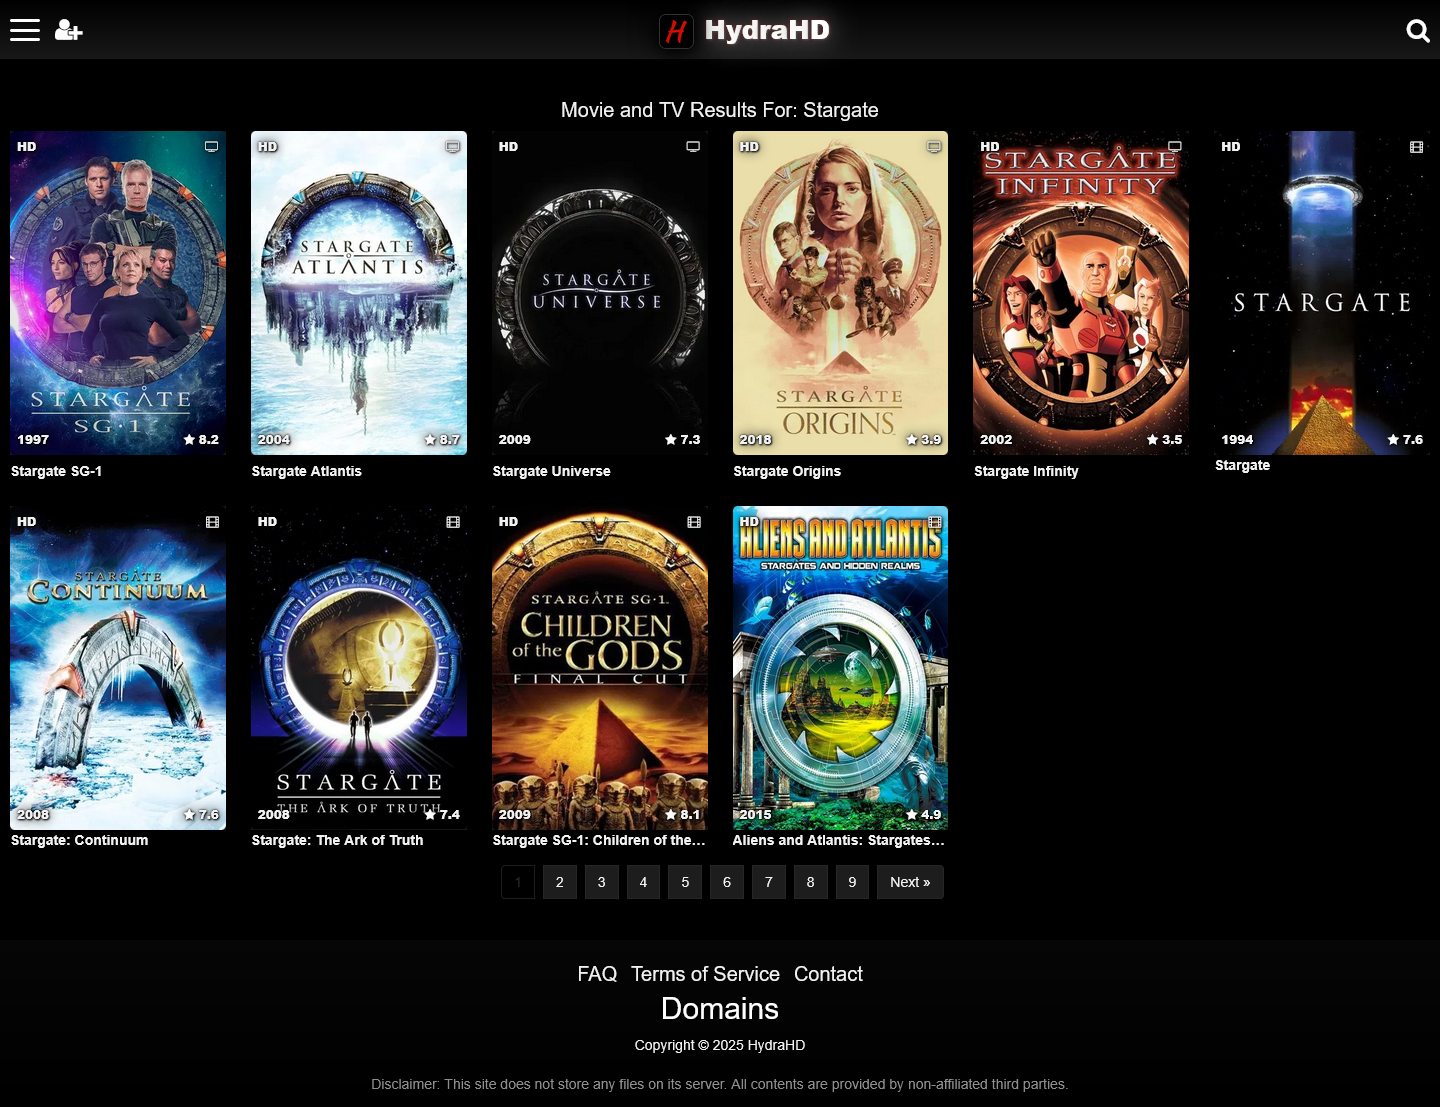Go to results page 4
The image size is (1440, 1107).
pyautogui.click(x=643, y=882)
